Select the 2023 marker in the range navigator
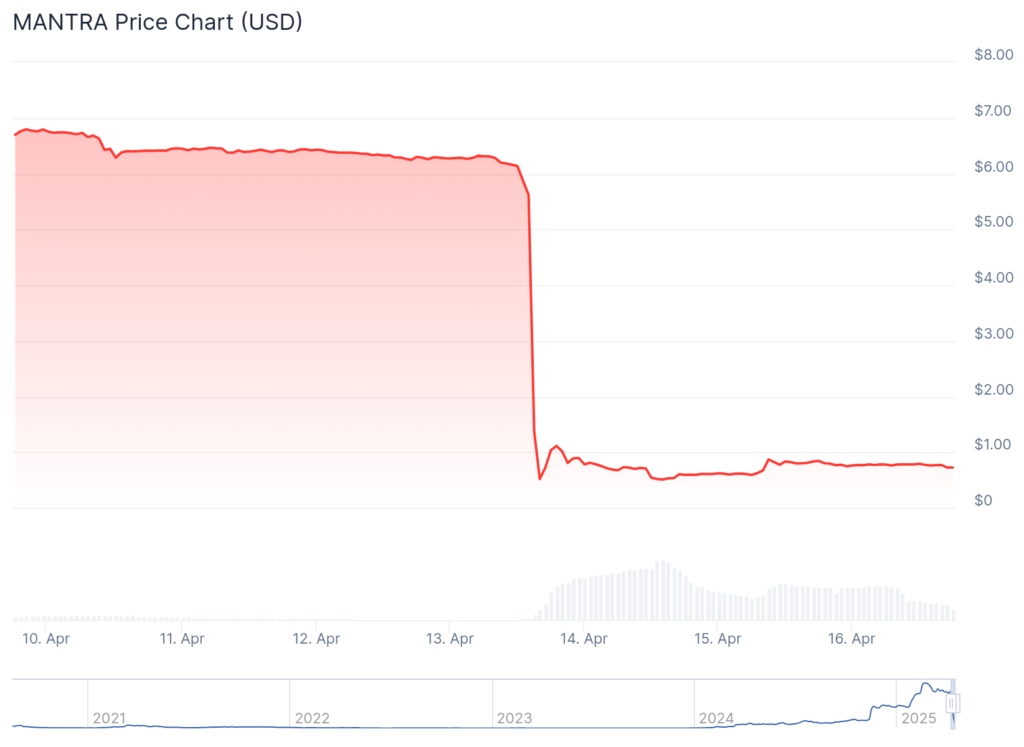 [514, 718]
